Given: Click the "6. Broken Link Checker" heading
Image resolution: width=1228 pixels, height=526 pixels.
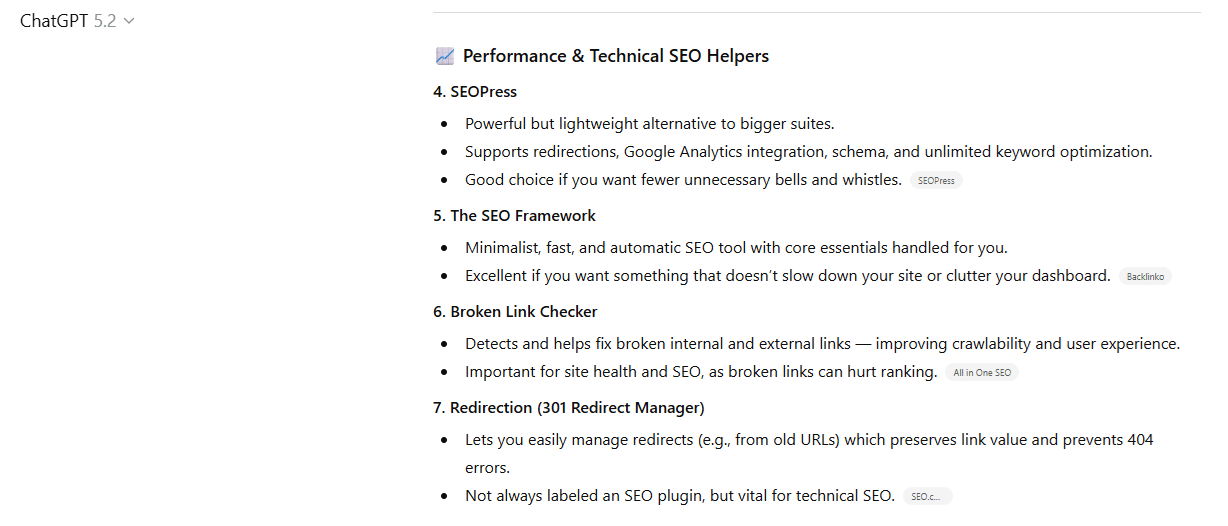Looking at the screenshot, I should (515, 312).
